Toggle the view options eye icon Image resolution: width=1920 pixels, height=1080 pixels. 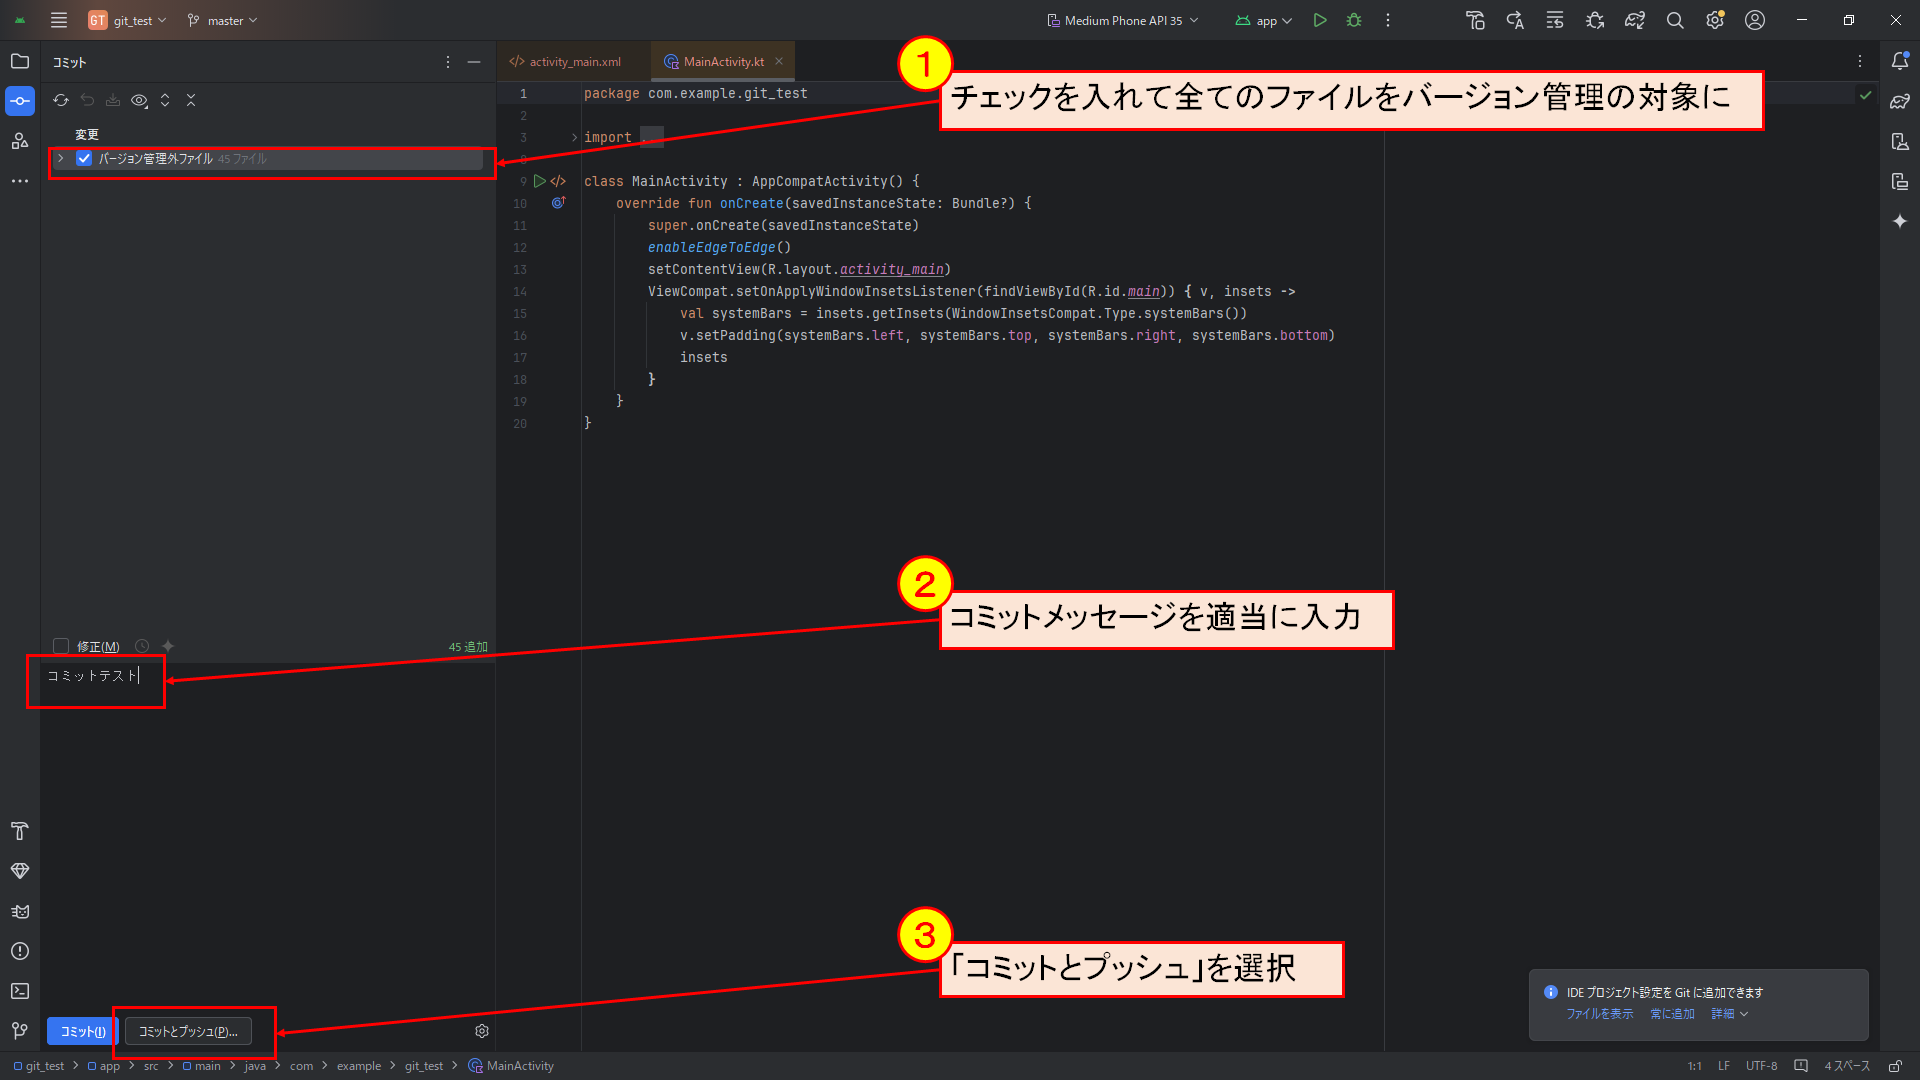click(139, 100)
